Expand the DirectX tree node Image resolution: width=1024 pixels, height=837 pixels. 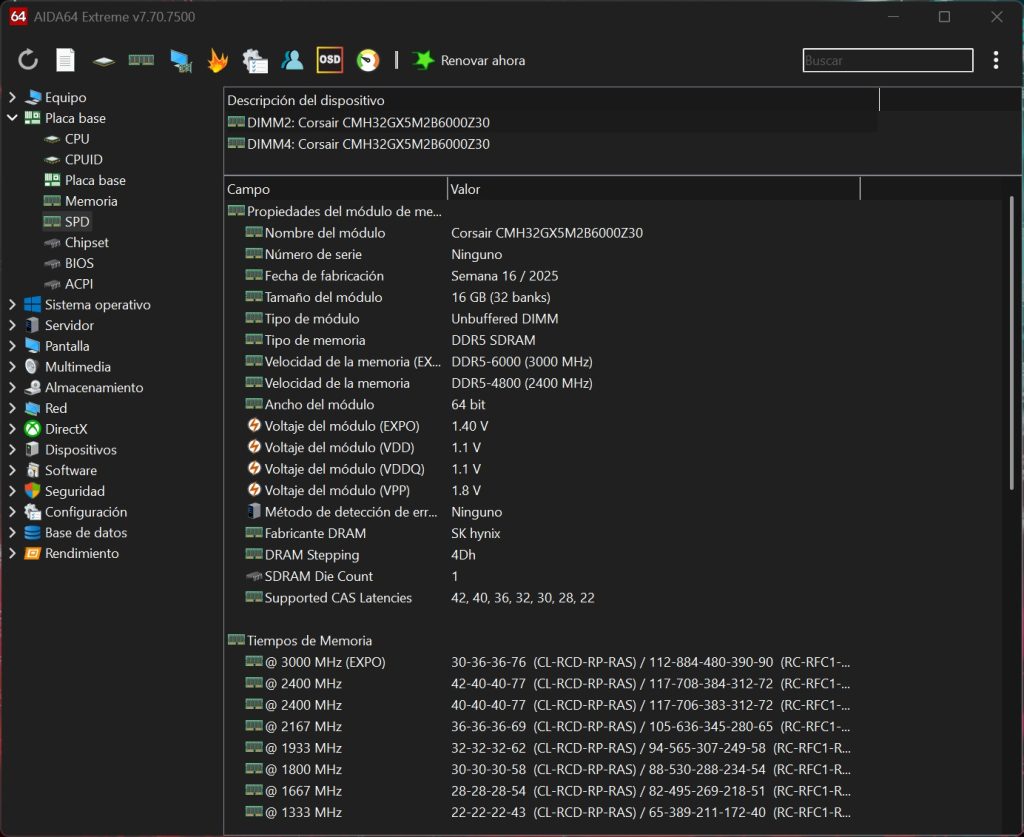click(x=12, y=429)
